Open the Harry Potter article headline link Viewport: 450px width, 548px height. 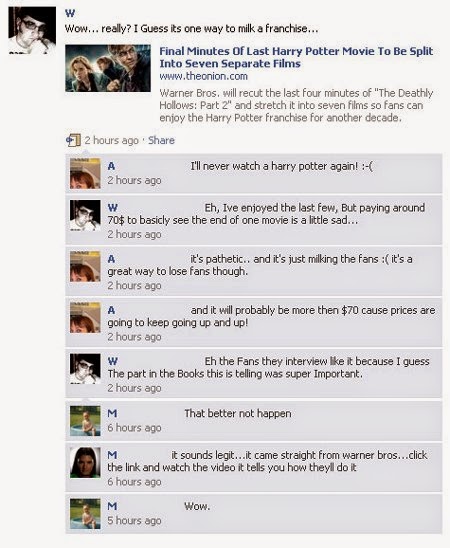(x=296, y=57)
